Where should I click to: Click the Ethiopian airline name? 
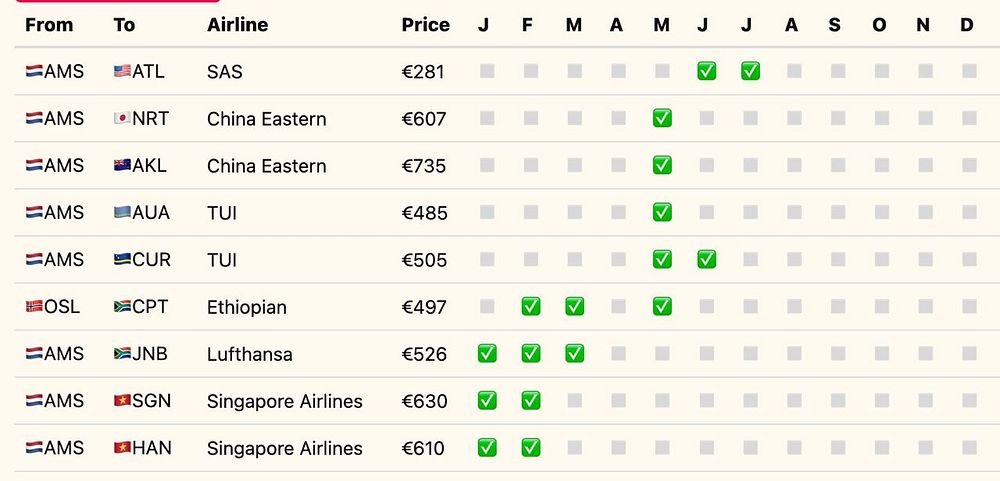[246, 307]
